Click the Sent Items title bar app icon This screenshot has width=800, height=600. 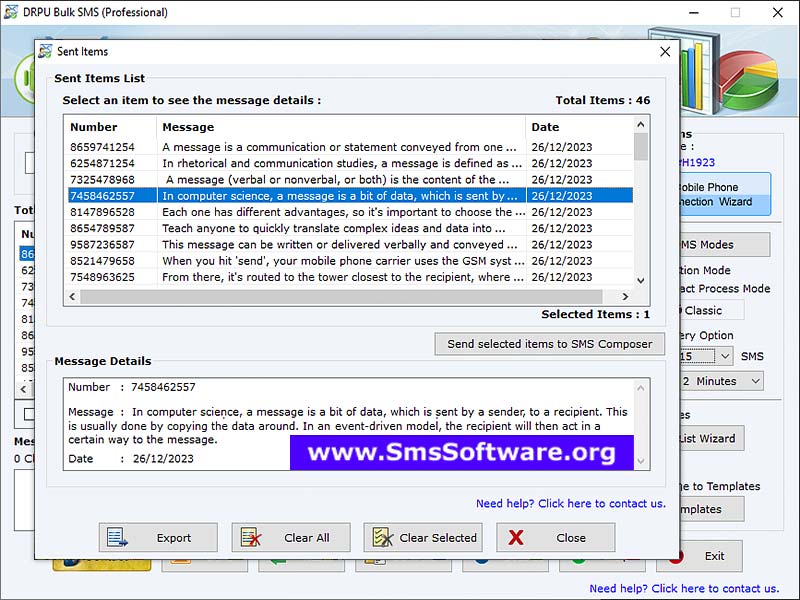tap(45, 52)
